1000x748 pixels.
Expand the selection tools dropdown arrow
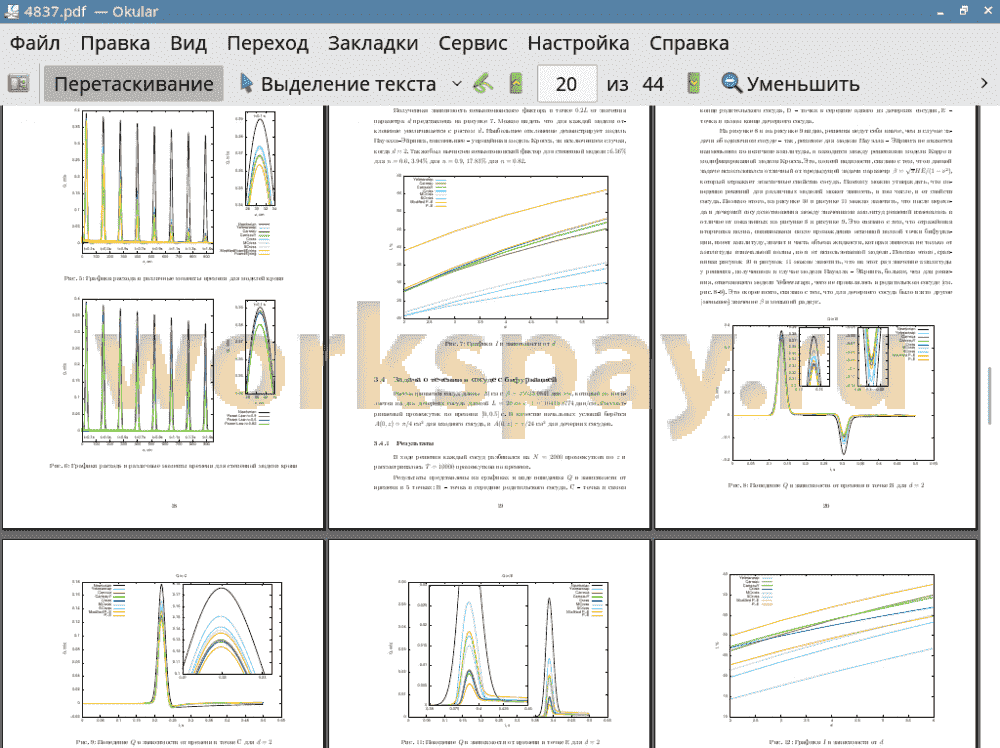pos(457,84)
